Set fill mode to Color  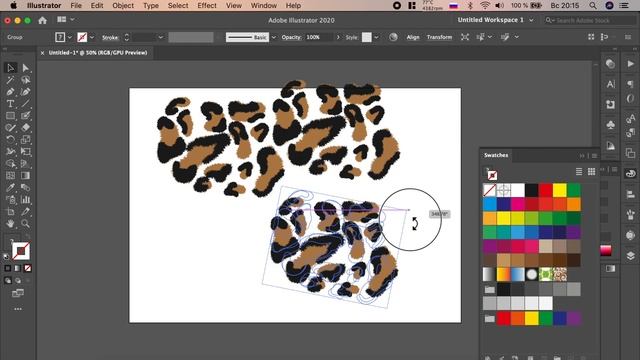click(8, 268)
